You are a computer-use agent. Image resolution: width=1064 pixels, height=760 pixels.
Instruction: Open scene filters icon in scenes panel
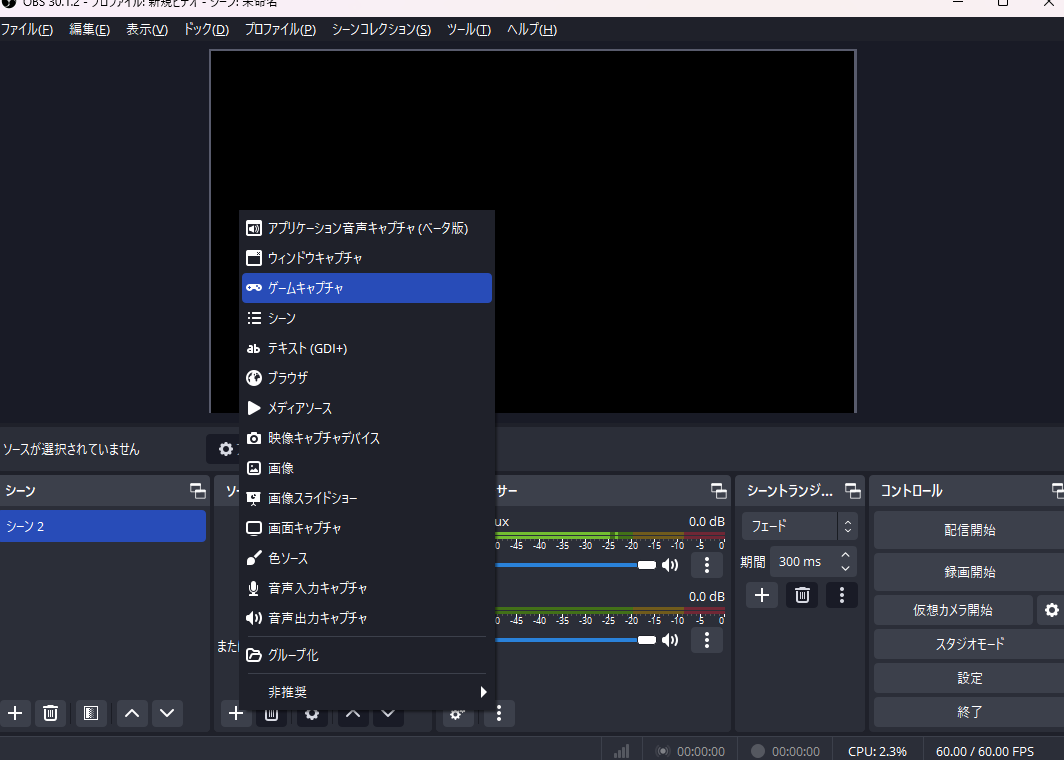91,713
